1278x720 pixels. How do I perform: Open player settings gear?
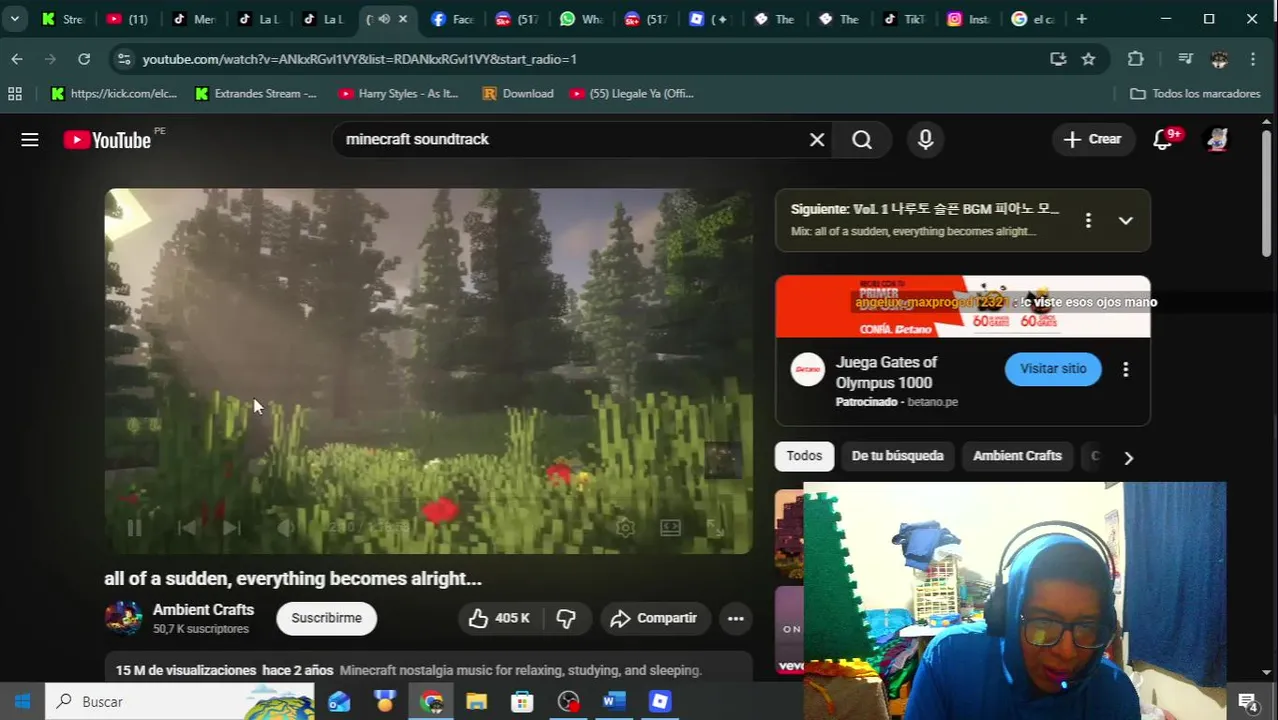pyautogui.click(x=625, y=527)
